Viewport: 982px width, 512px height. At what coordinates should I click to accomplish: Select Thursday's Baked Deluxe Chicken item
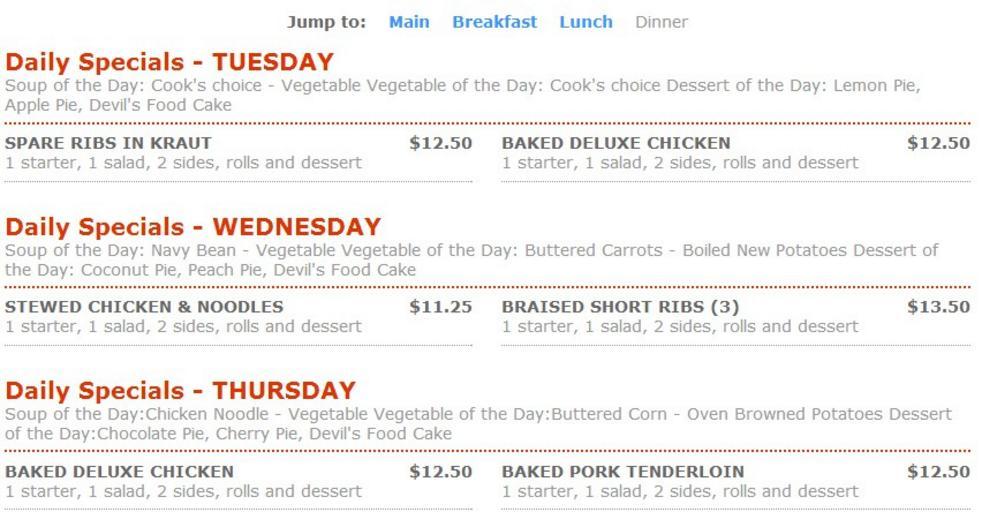click(x=119, y=471)
